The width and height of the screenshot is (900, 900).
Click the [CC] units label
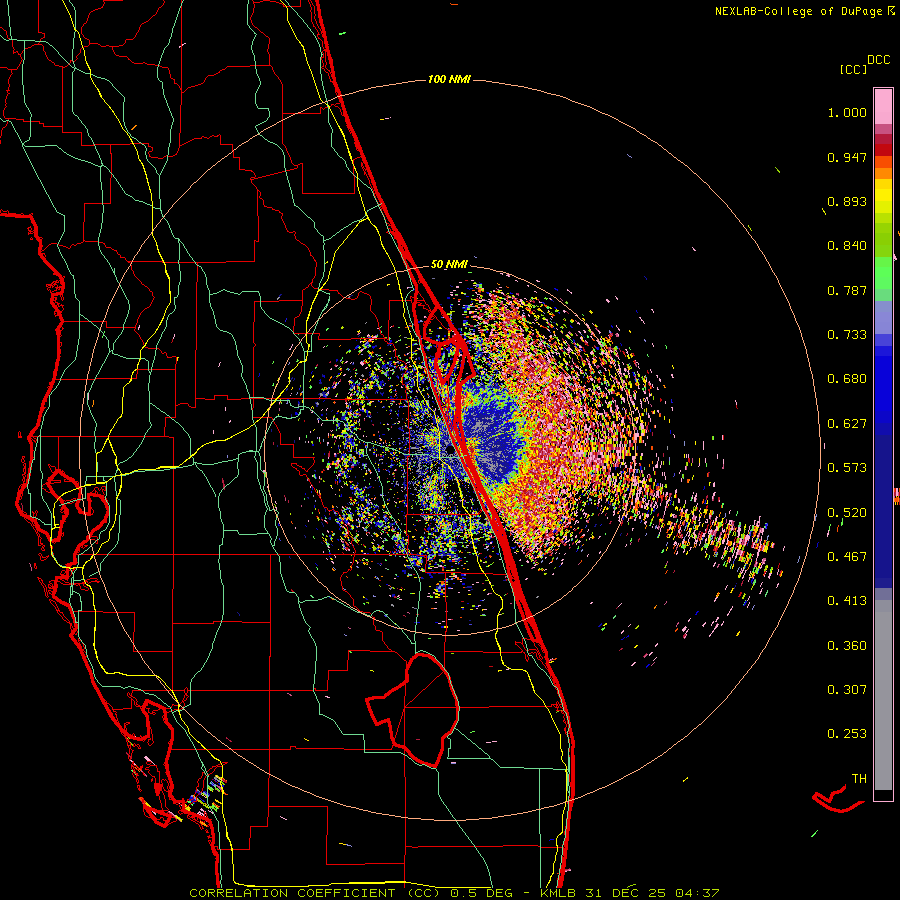tap(853, 69)
